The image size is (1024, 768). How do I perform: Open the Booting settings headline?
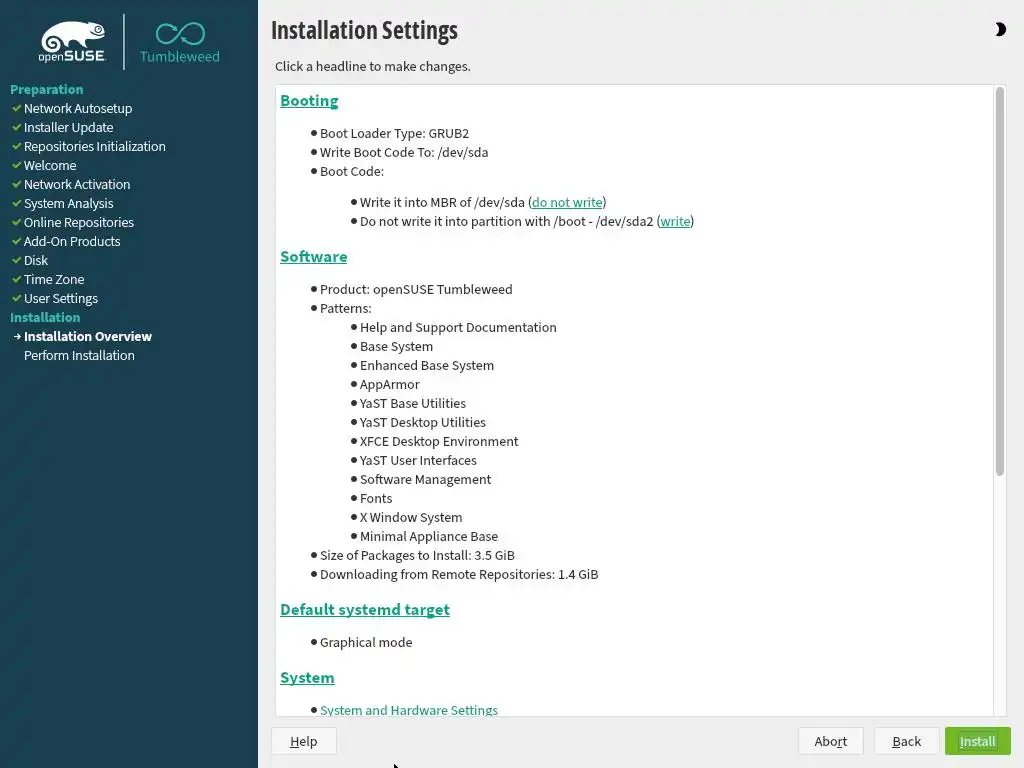309,101
